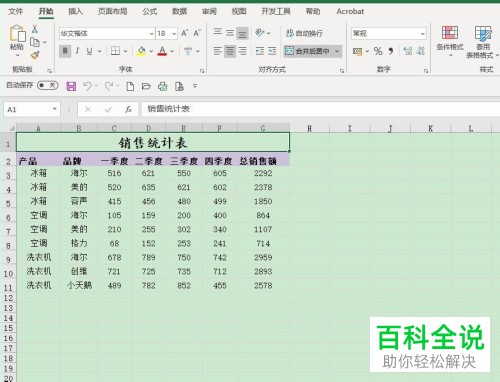Align text right
The image size is (500, 382).
pyautogui.click(x=243, y=51)
